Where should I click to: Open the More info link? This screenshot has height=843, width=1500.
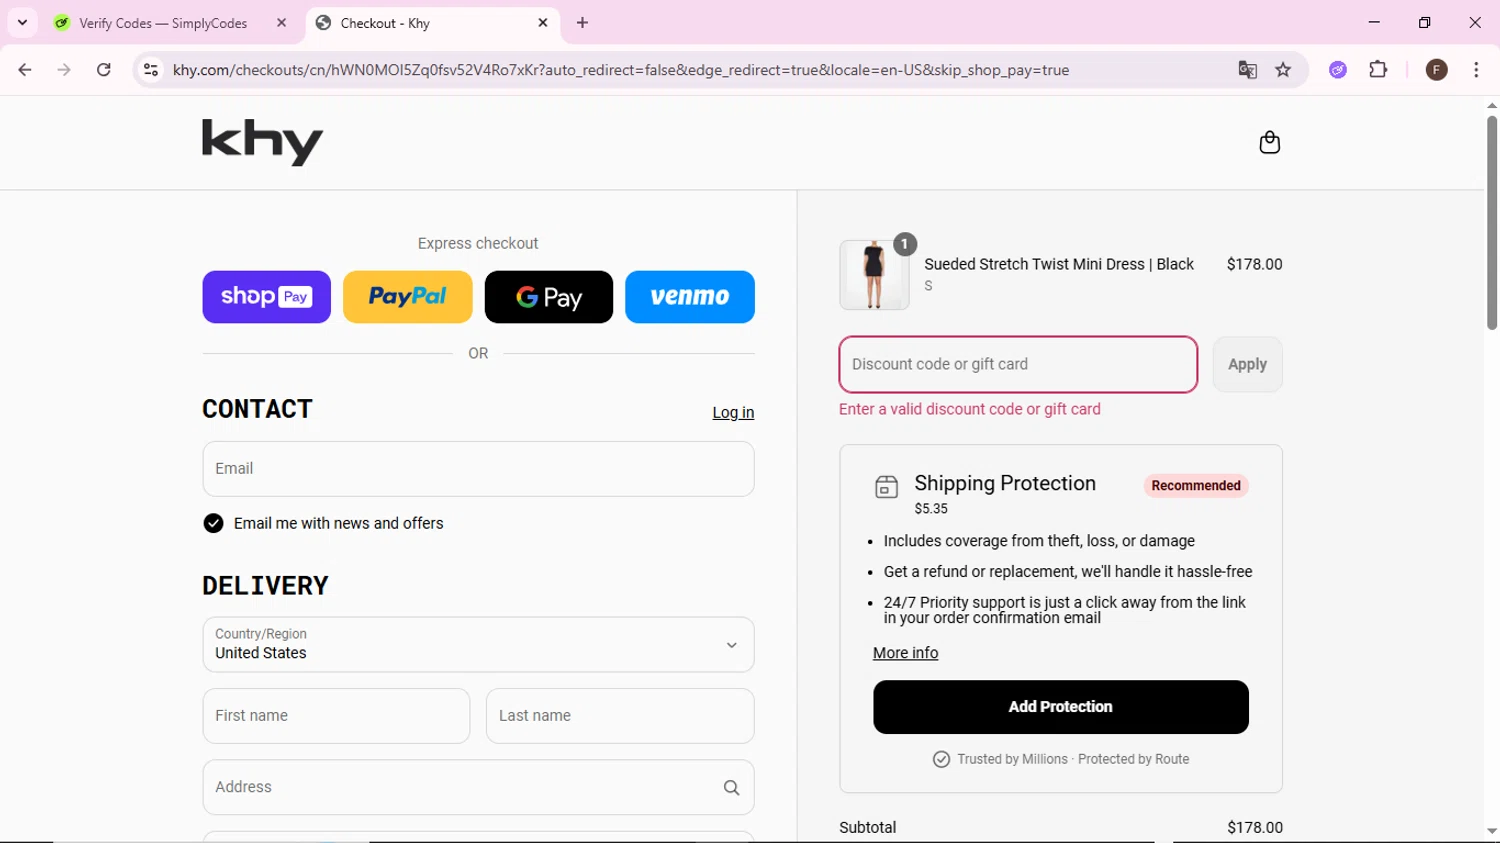(905, 653)
